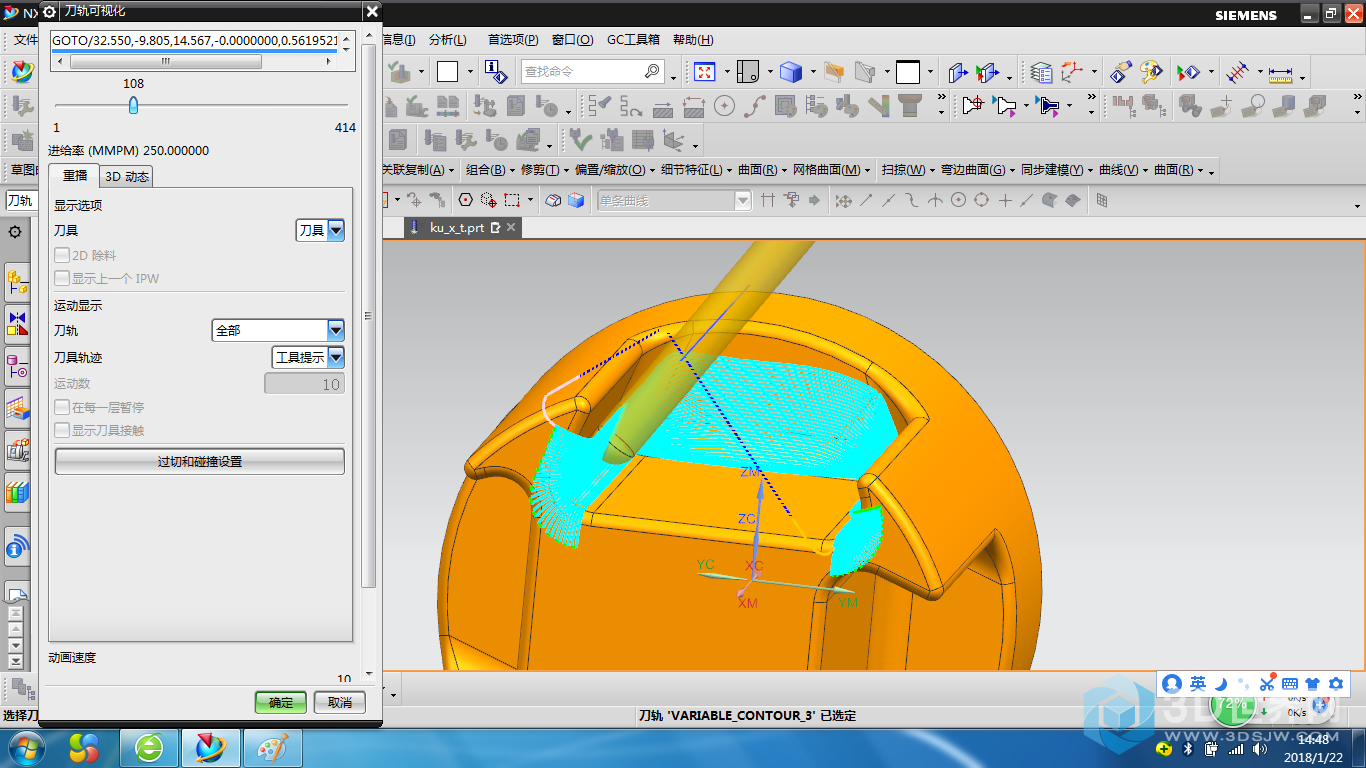Click the tool path position slider handle
The image size is (1366, 768).
(133, 105)
